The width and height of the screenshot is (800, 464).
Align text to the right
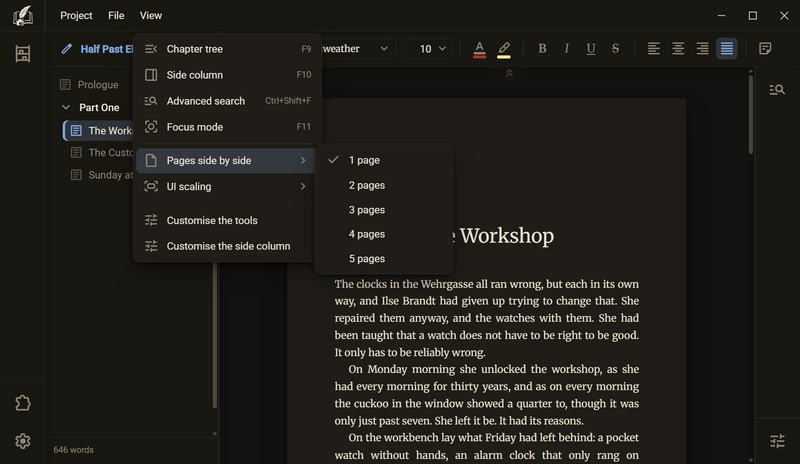click(x=703, y=48)
